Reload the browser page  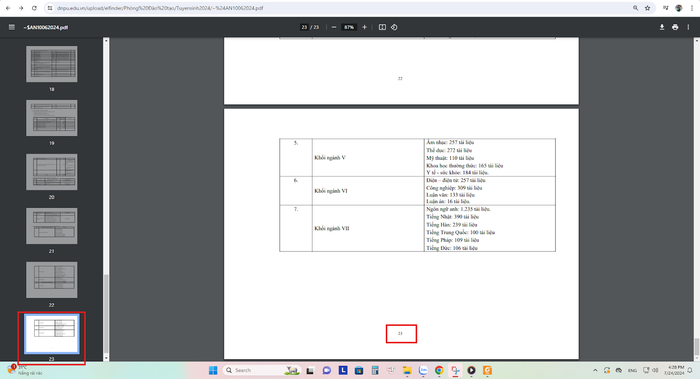[34, 8]
